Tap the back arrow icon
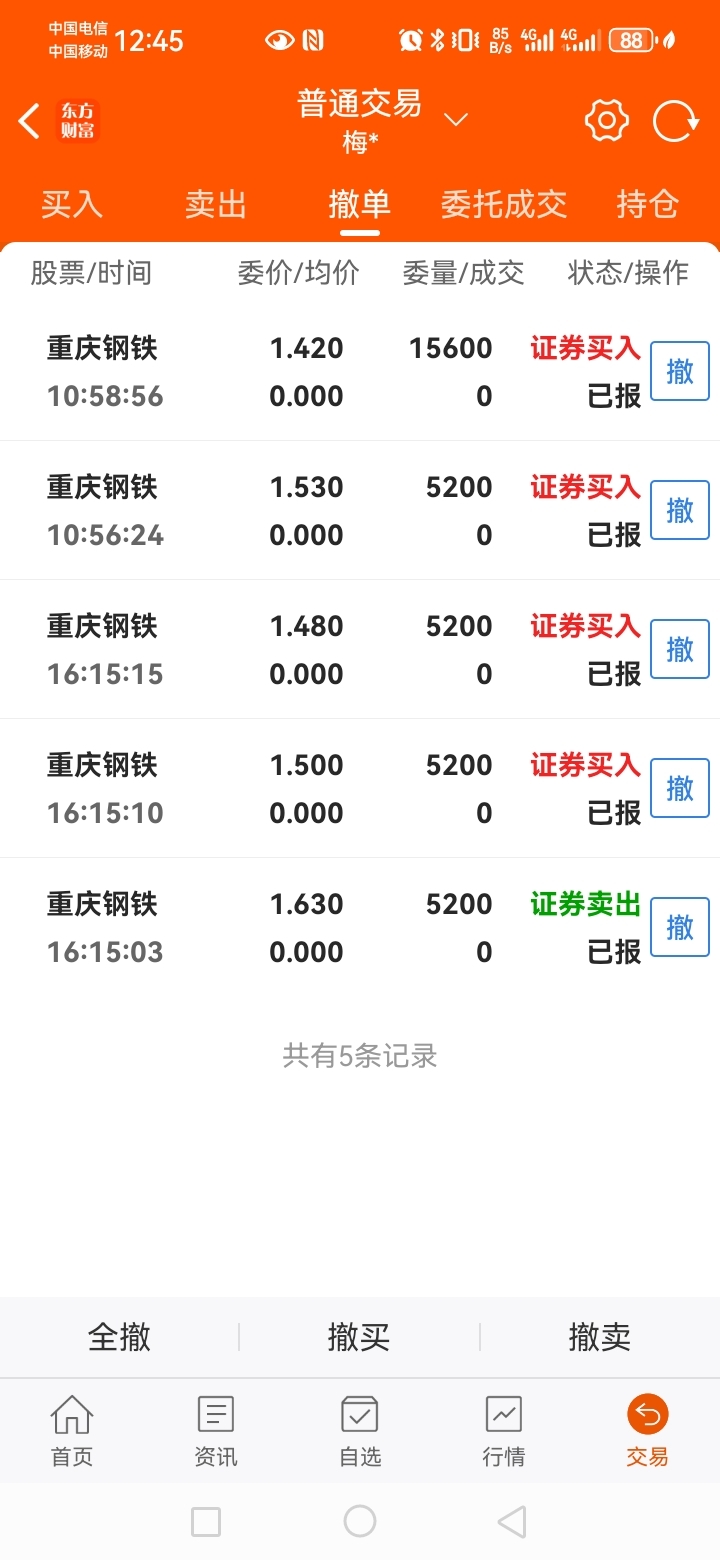 [x=29, y=121]
